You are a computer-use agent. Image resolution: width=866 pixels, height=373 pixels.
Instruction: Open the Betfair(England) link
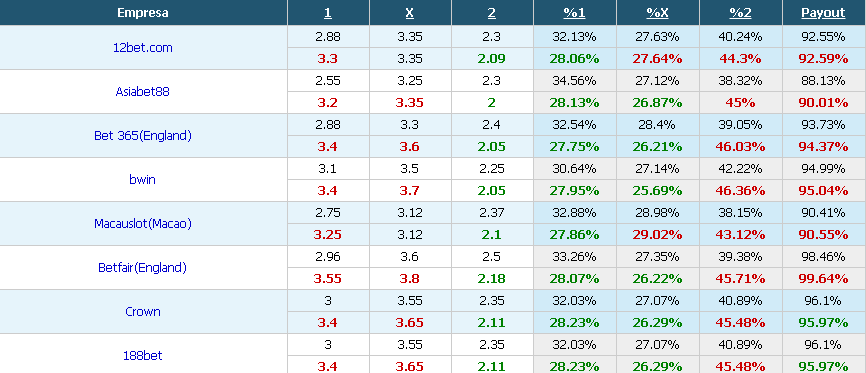pos(142,268)
